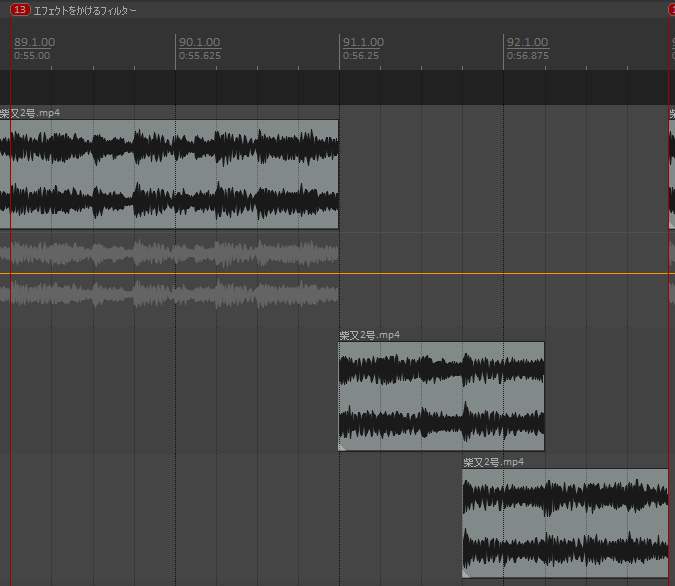This screenshot has width=675, height=586.
Task: Set cursor at measure 91.1.00 on ruler
Action: (362, 42)
